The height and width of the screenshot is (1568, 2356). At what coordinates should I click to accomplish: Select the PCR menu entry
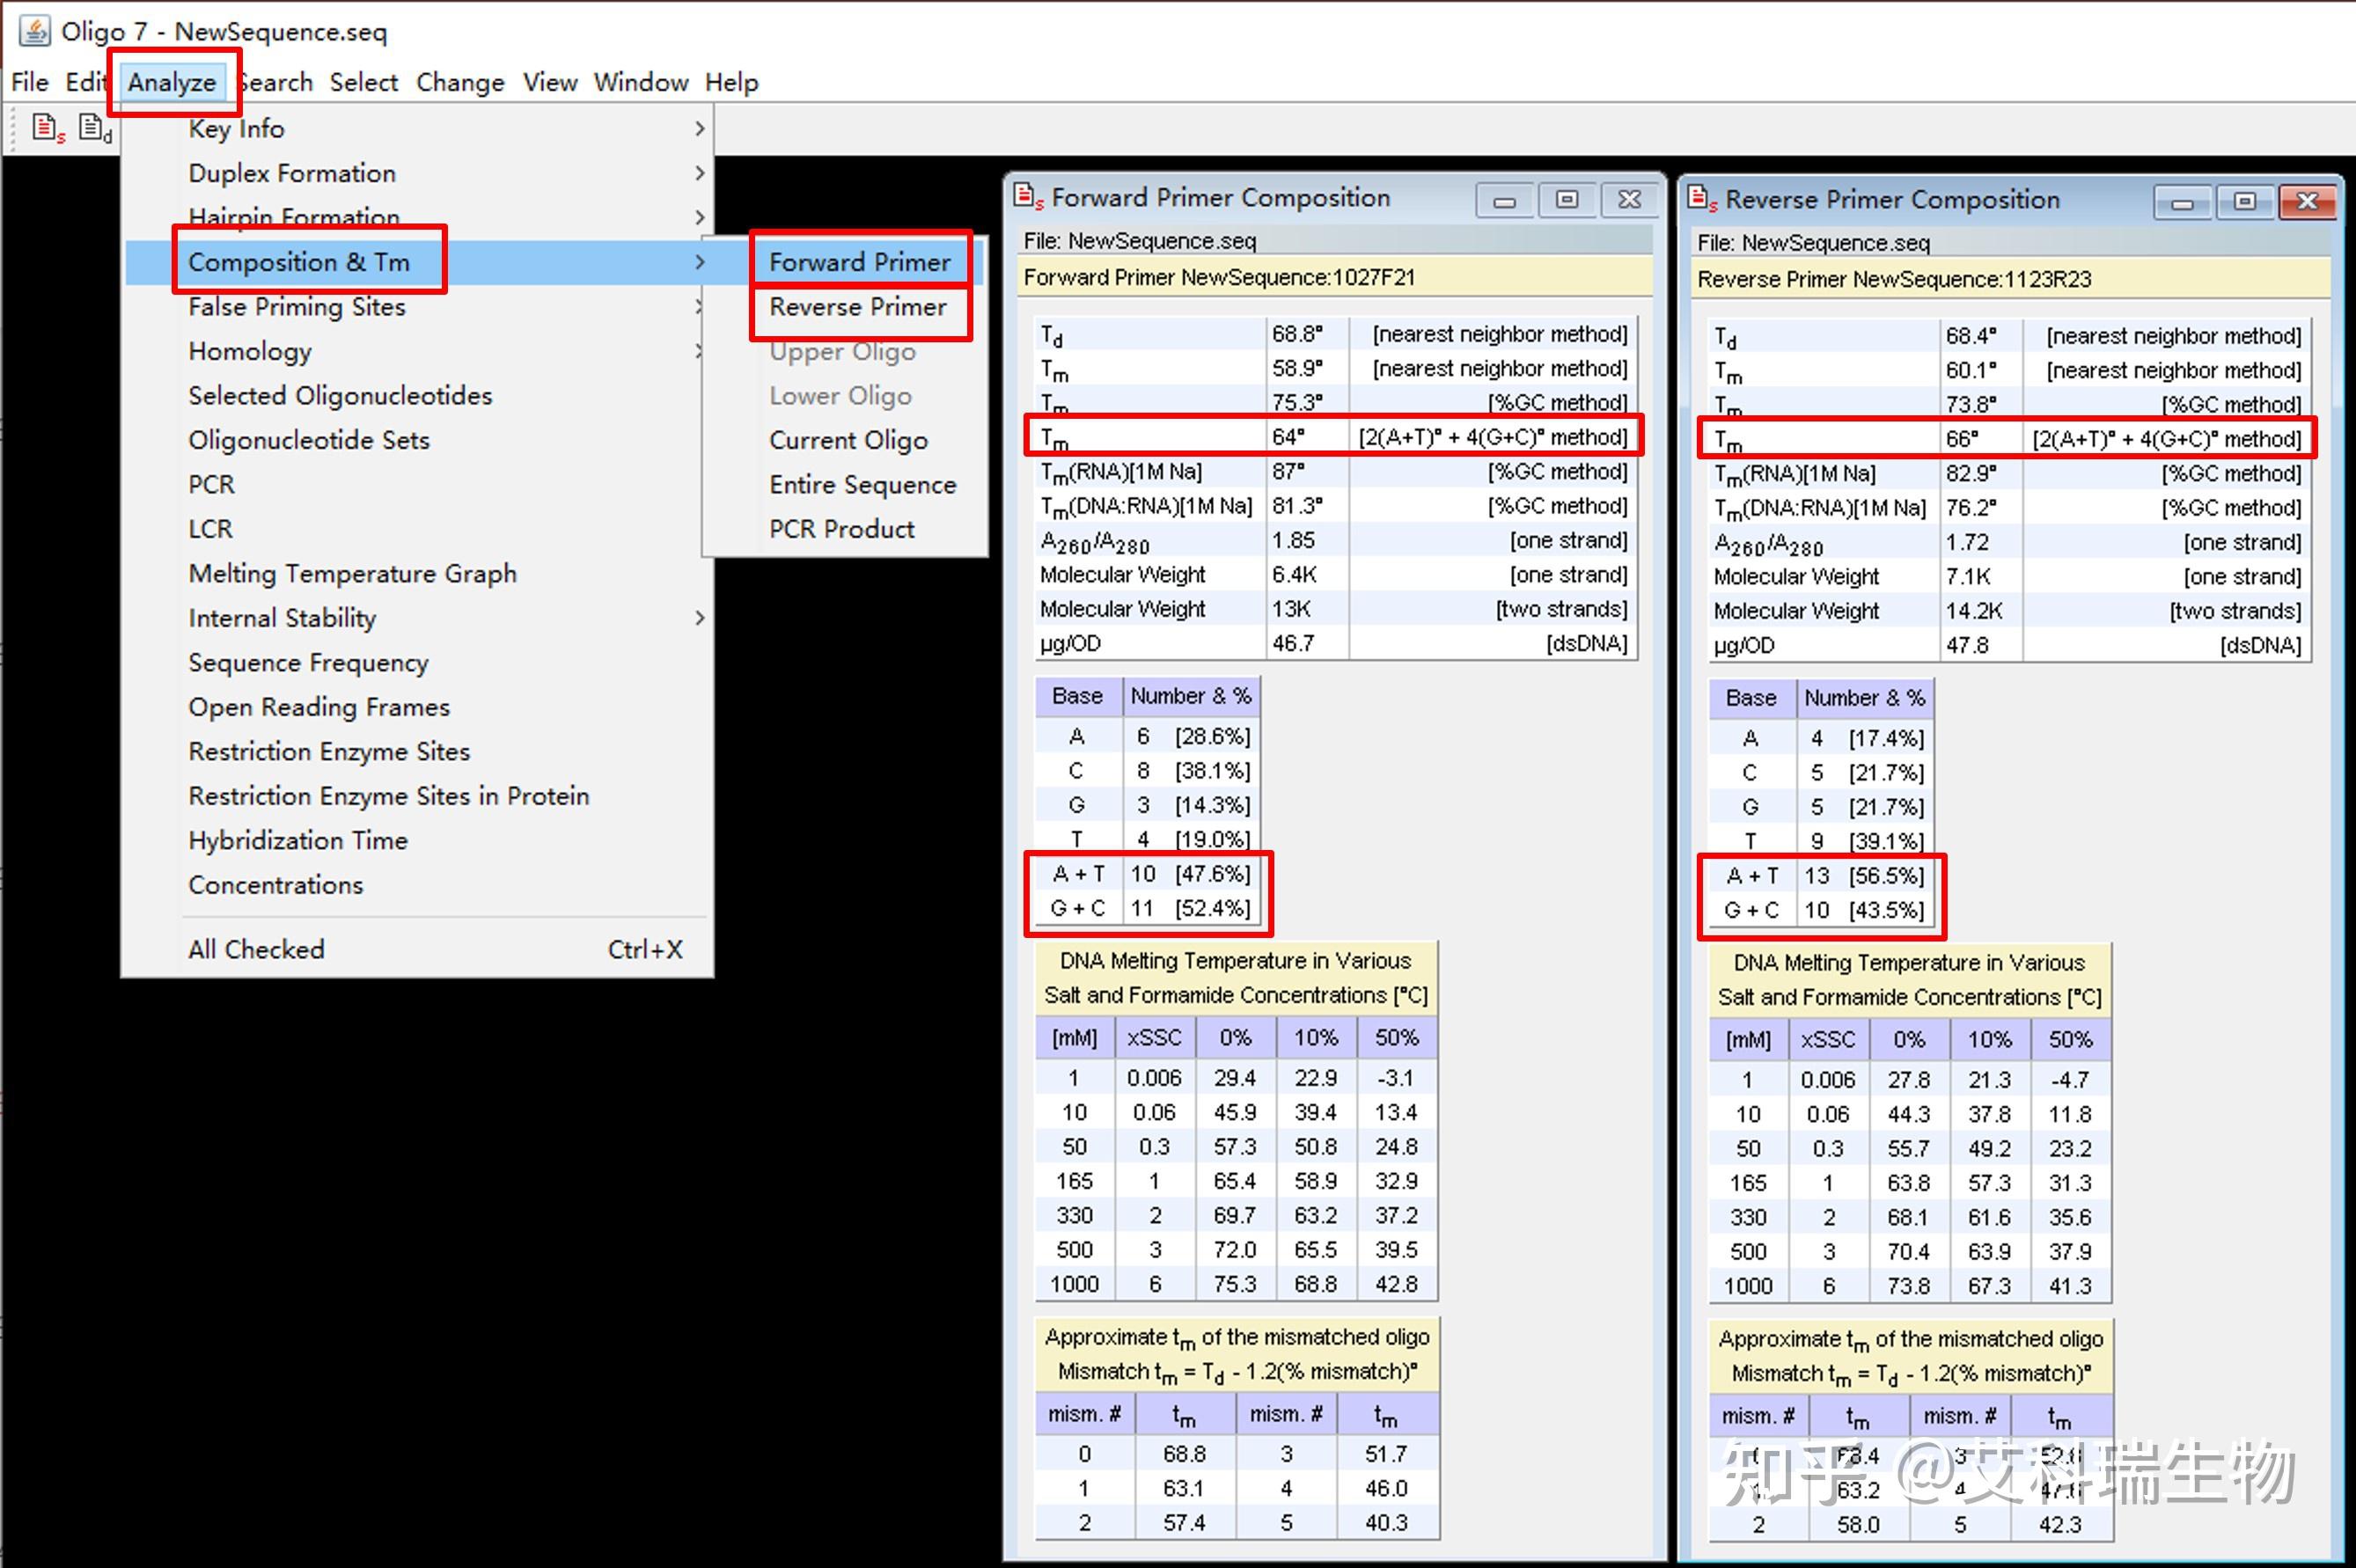pos(417,485)
